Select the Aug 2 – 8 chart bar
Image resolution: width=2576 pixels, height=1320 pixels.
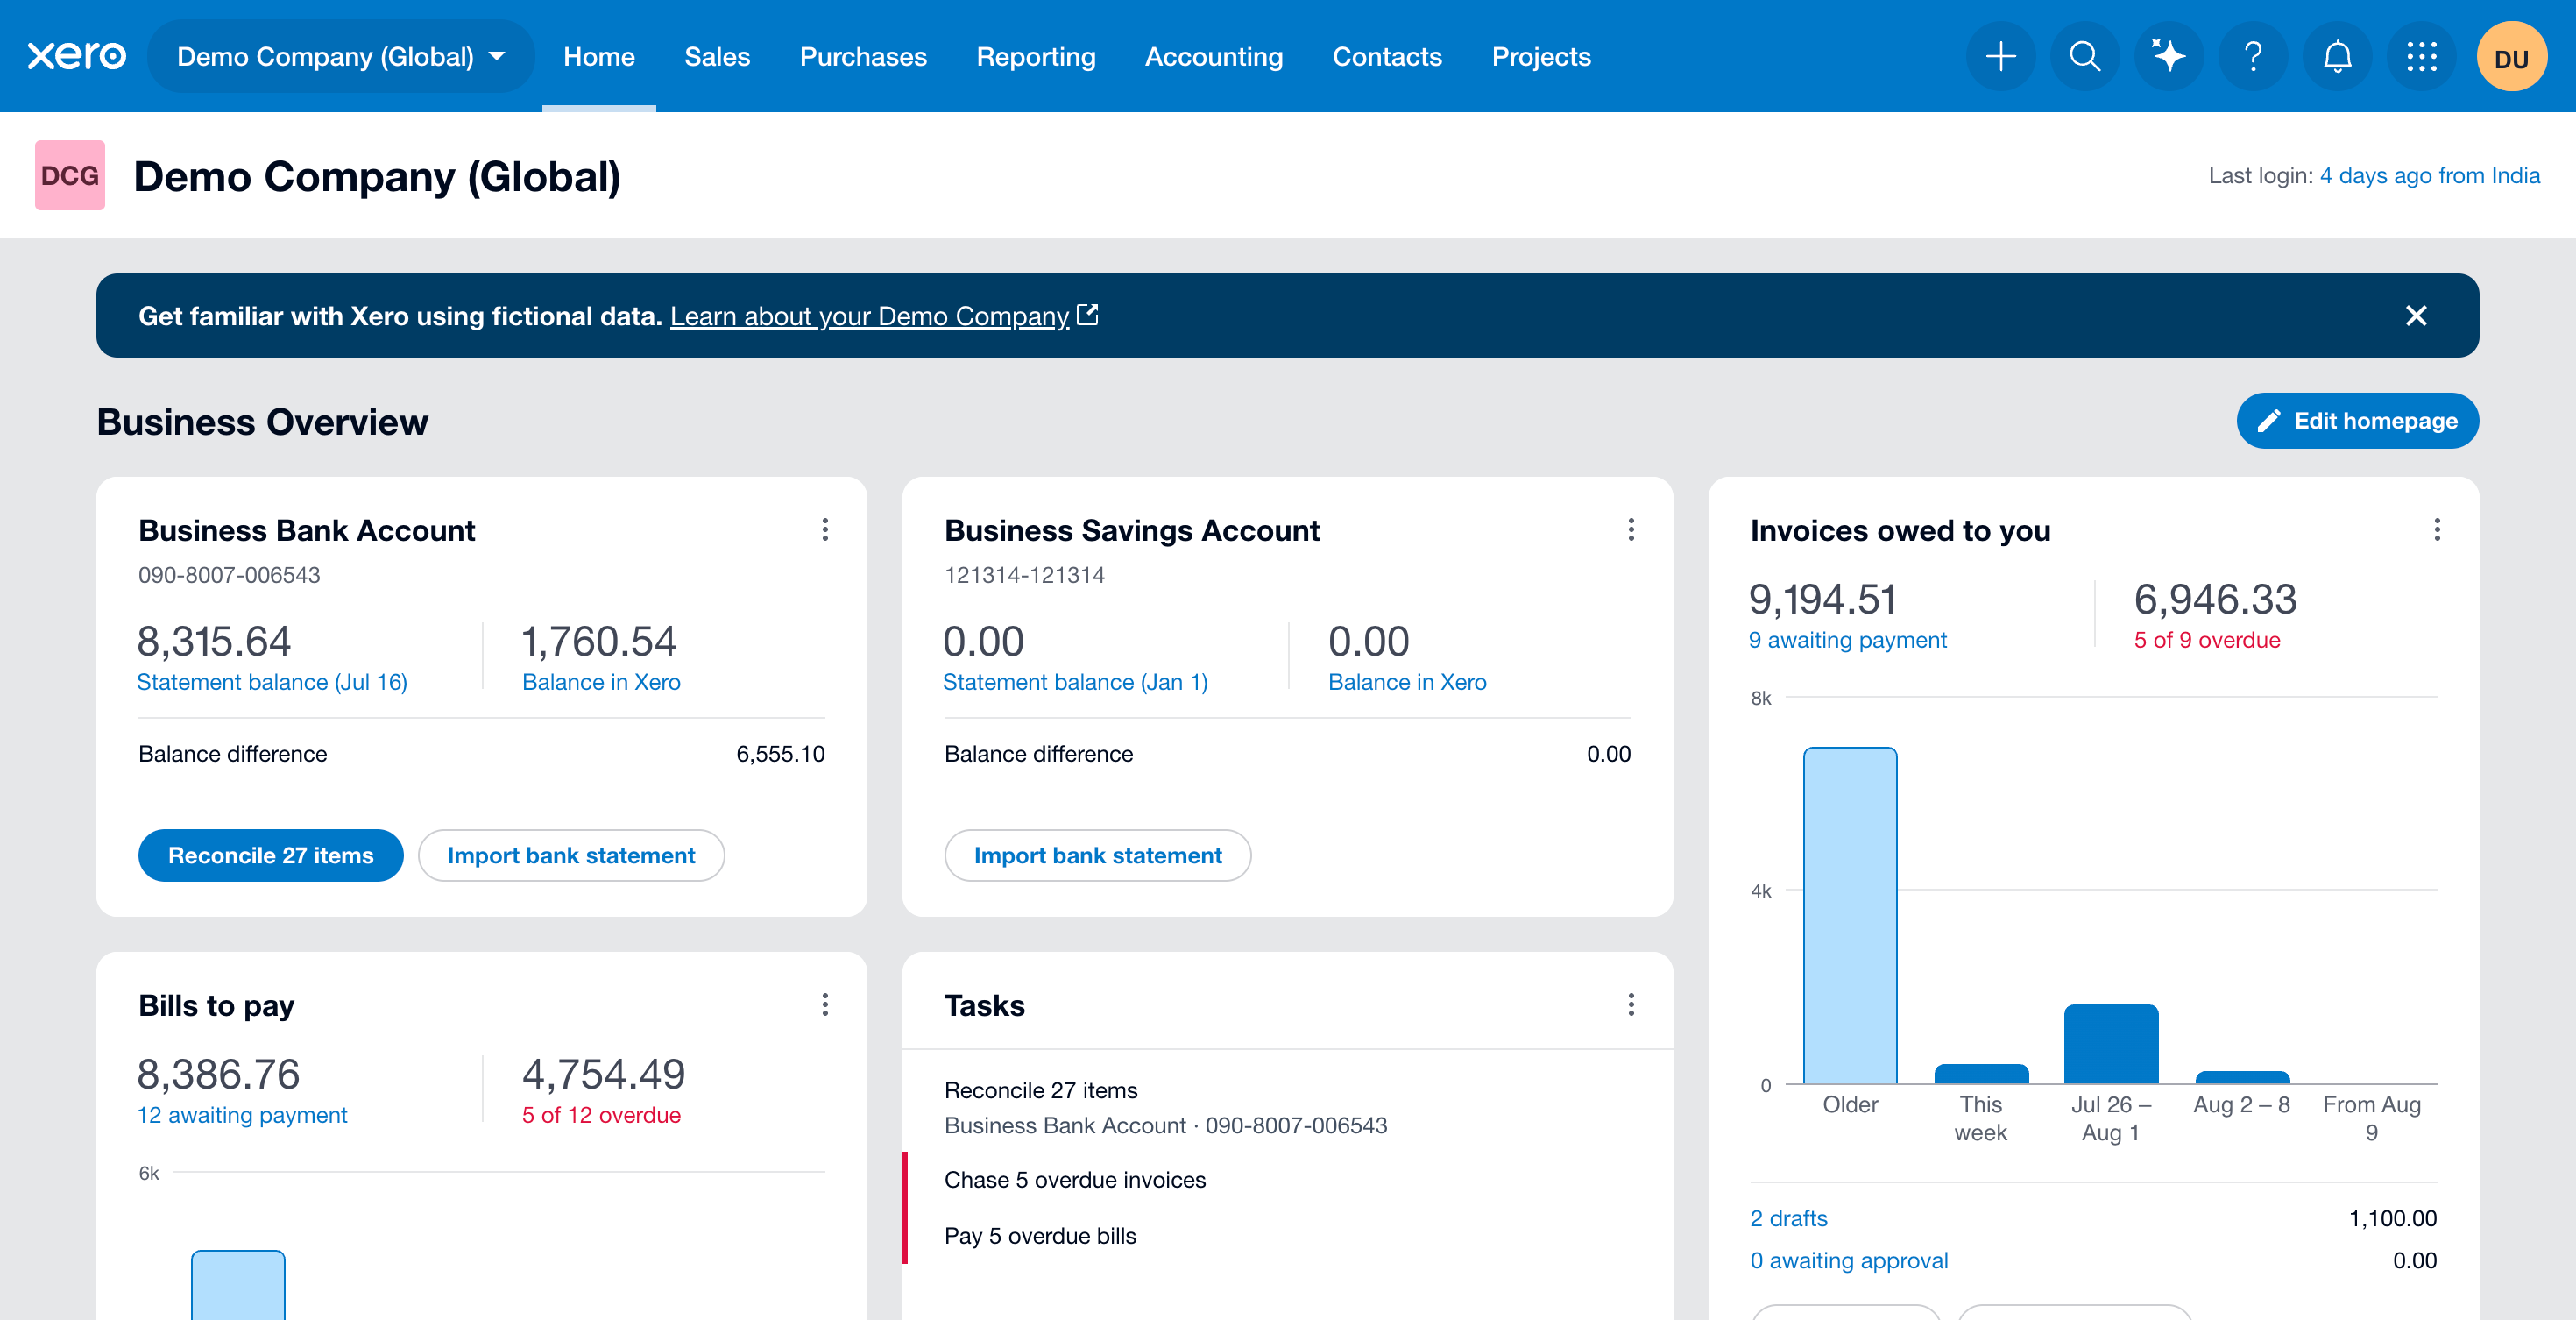pyautogui.click(x=2242, y=1078)
